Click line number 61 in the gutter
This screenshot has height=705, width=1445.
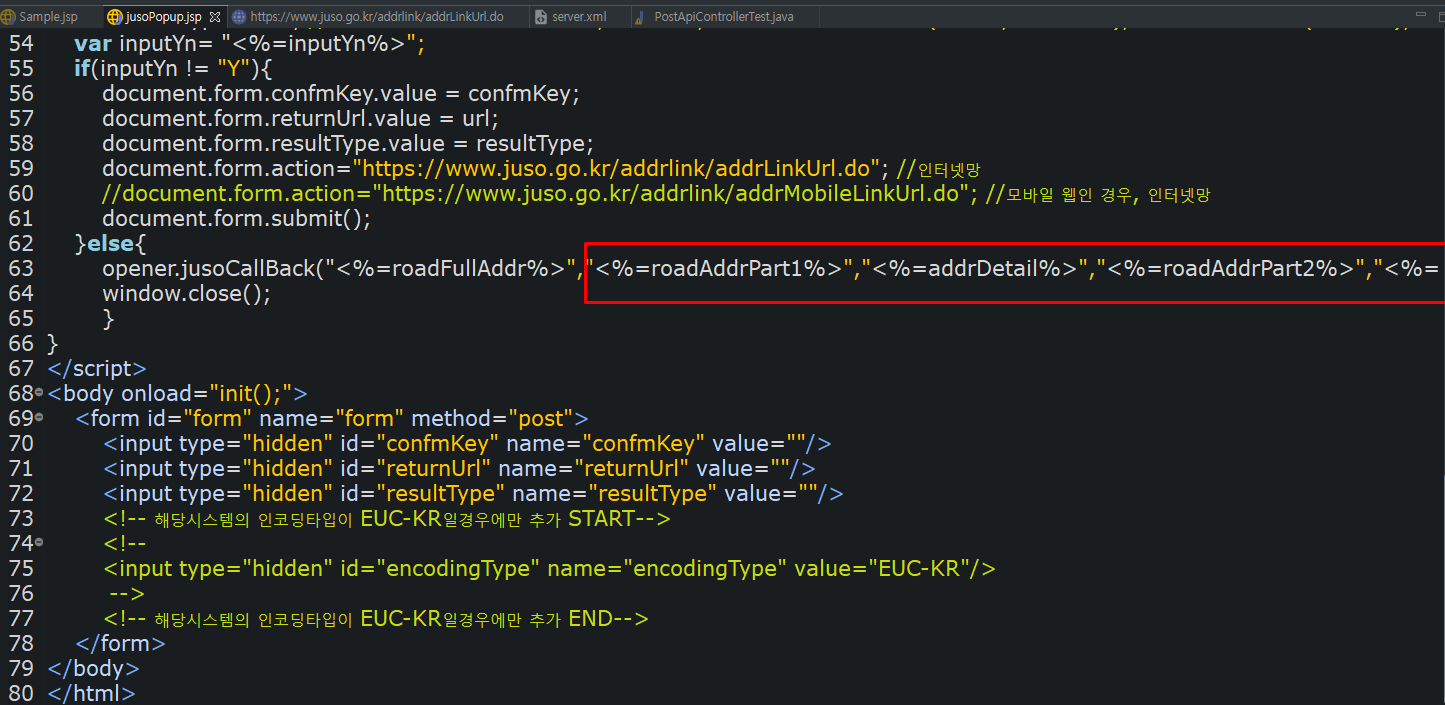tap(21, 218)
